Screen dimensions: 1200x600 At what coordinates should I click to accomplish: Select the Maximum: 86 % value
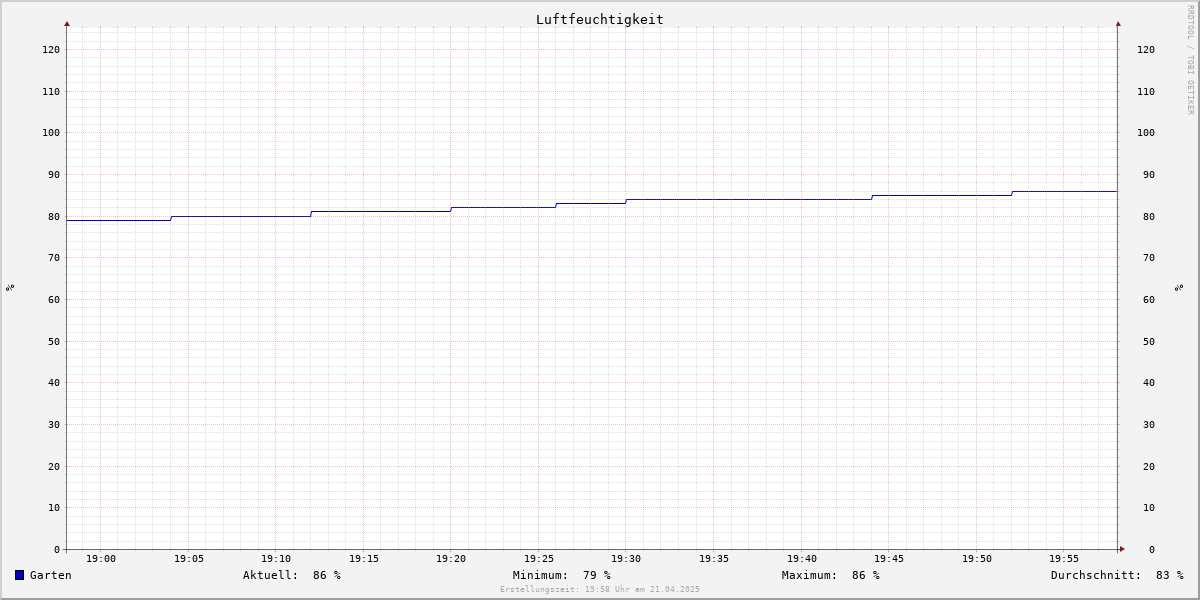tap(831, 575)
